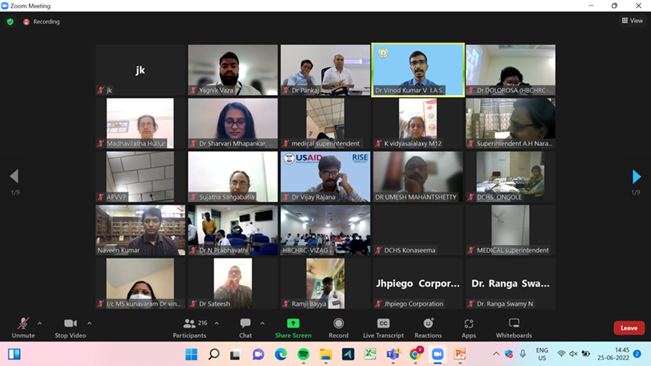Expand arrow next to Participants
The width and height of the screenshot is (651, 366).
pos(216,323)
